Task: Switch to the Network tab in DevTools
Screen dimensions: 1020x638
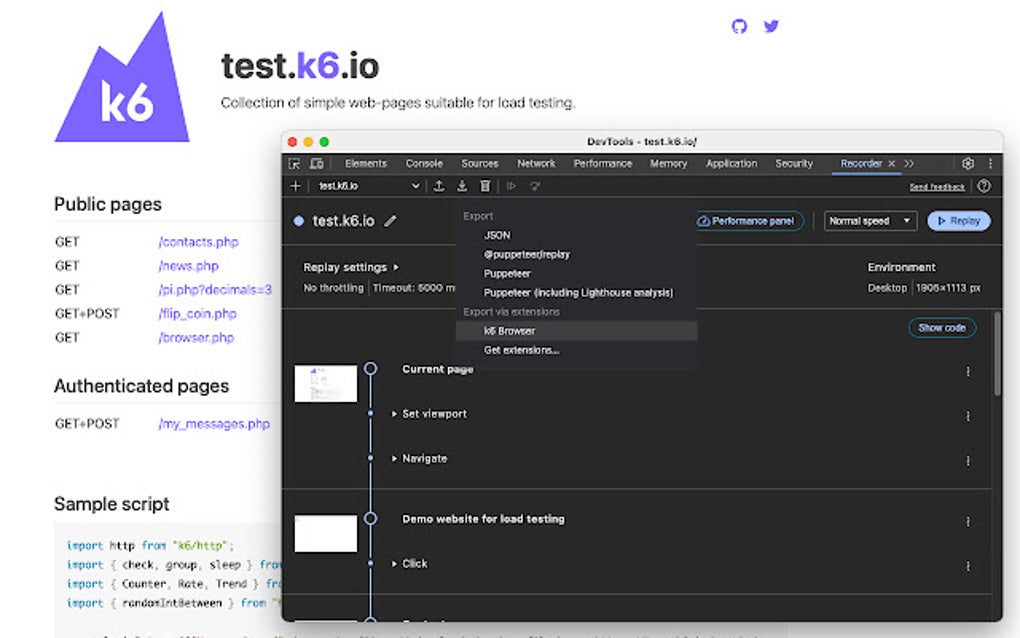Action: pyautogui.click(x=536, y=163)
